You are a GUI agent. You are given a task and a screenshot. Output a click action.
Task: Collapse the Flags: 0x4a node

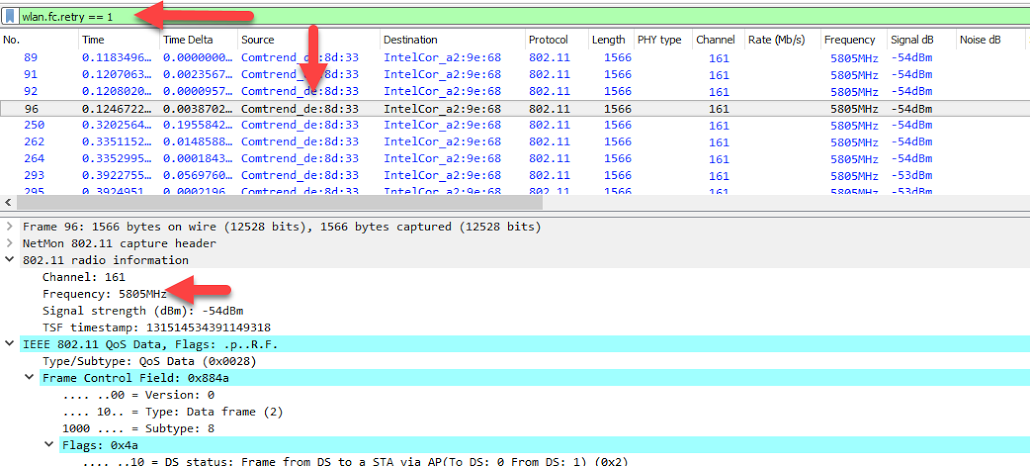(49, 445)
